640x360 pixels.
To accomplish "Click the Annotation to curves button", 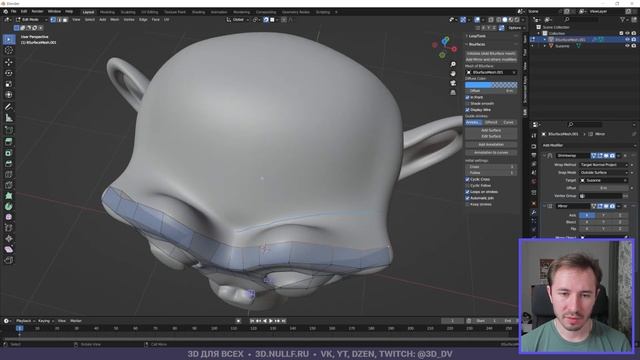I will [x=491, y=153].
